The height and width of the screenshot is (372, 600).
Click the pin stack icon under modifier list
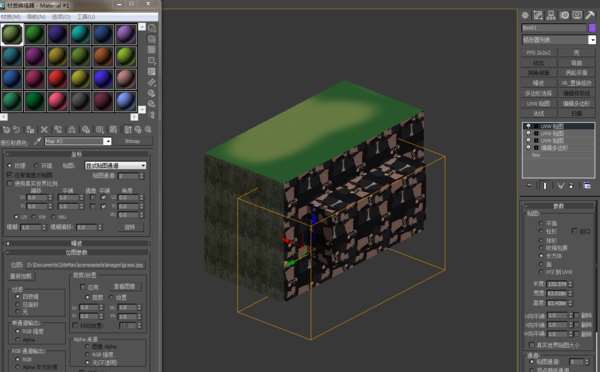tap(530, 186)
